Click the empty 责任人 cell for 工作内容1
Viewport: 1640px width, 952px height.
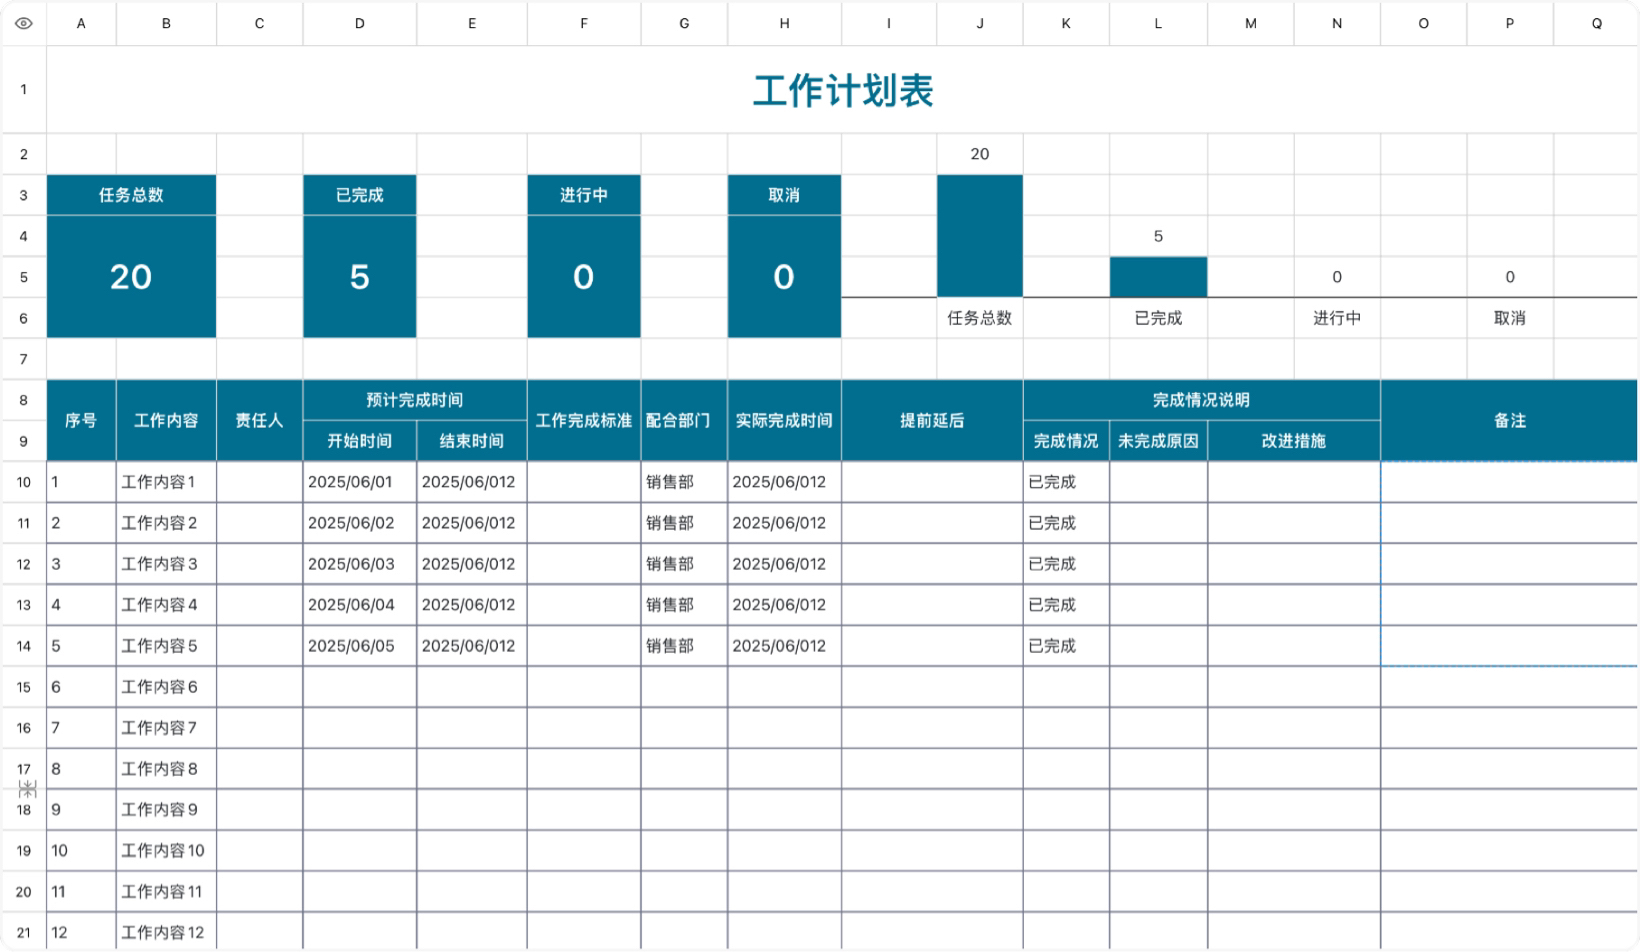tap(259, 482)
